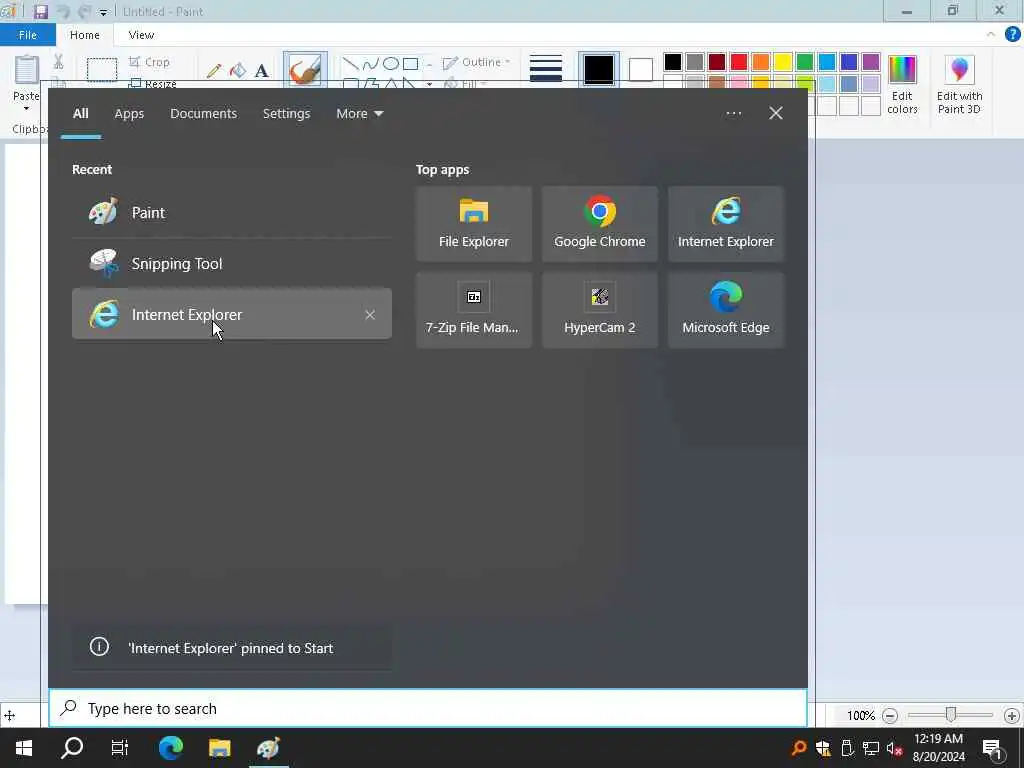Image resolution: width=1024 pixels, height=768 pixels.
Task: Close the search panel
Action: [775, 113]
